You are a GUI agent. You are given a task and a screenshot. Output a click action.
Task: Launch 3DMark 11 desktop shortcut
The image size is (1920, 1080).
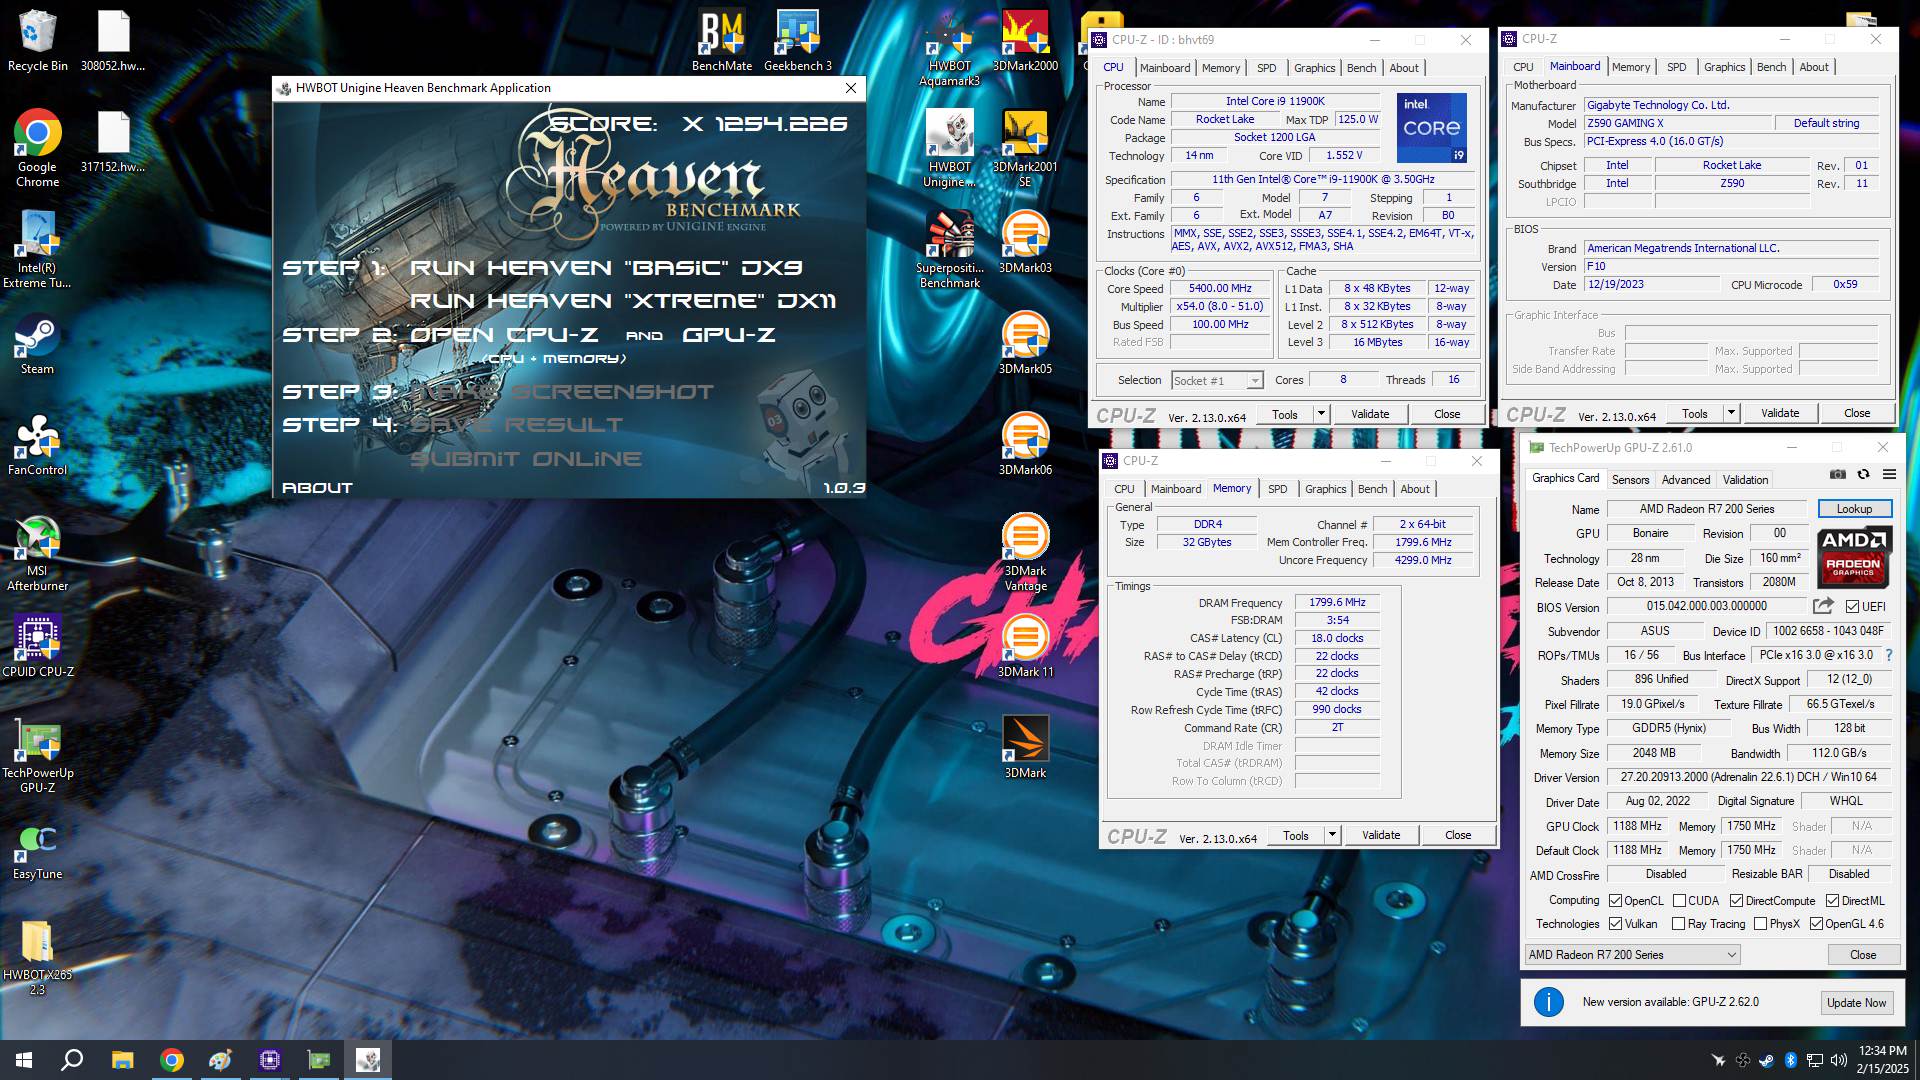pyautogui.click(x=1025, y=646)
